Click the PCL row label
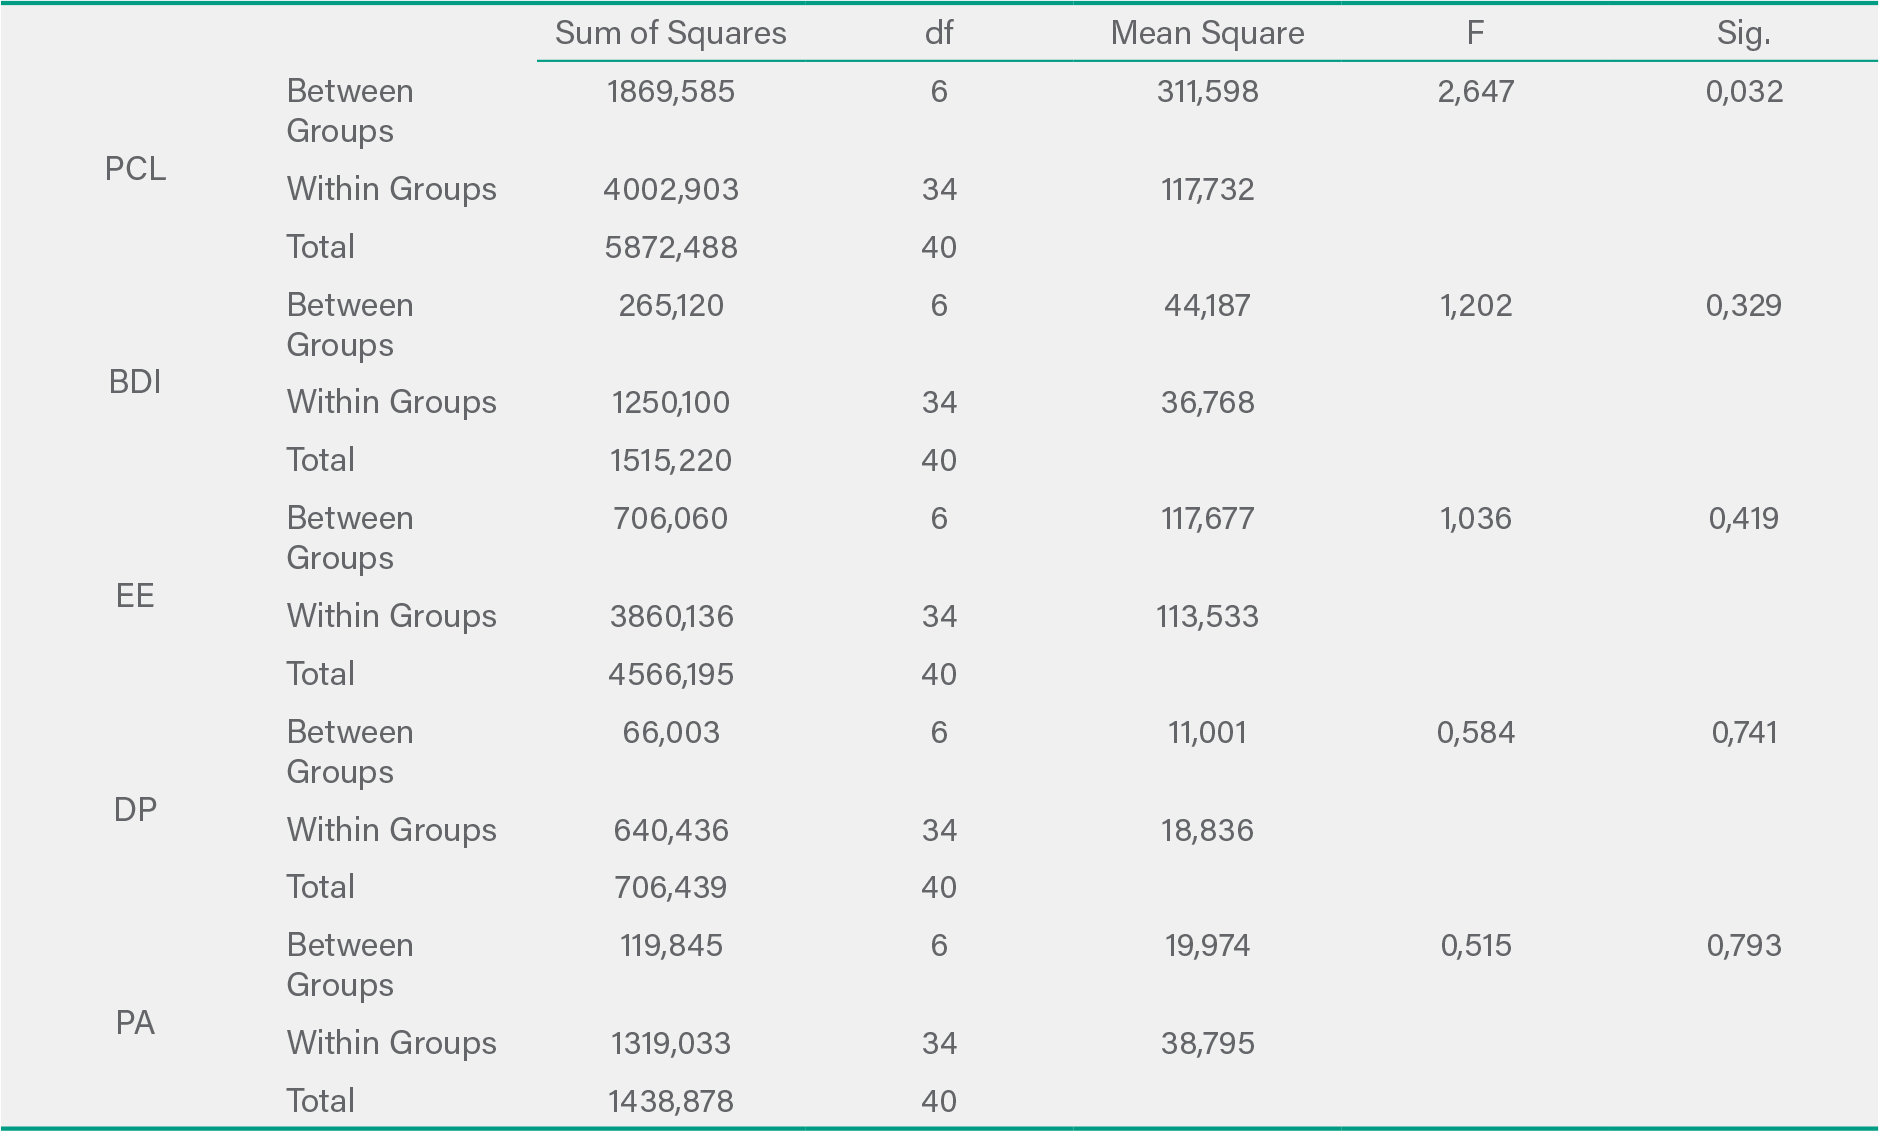The image size is (1879, 1131). tap(135, 169)
